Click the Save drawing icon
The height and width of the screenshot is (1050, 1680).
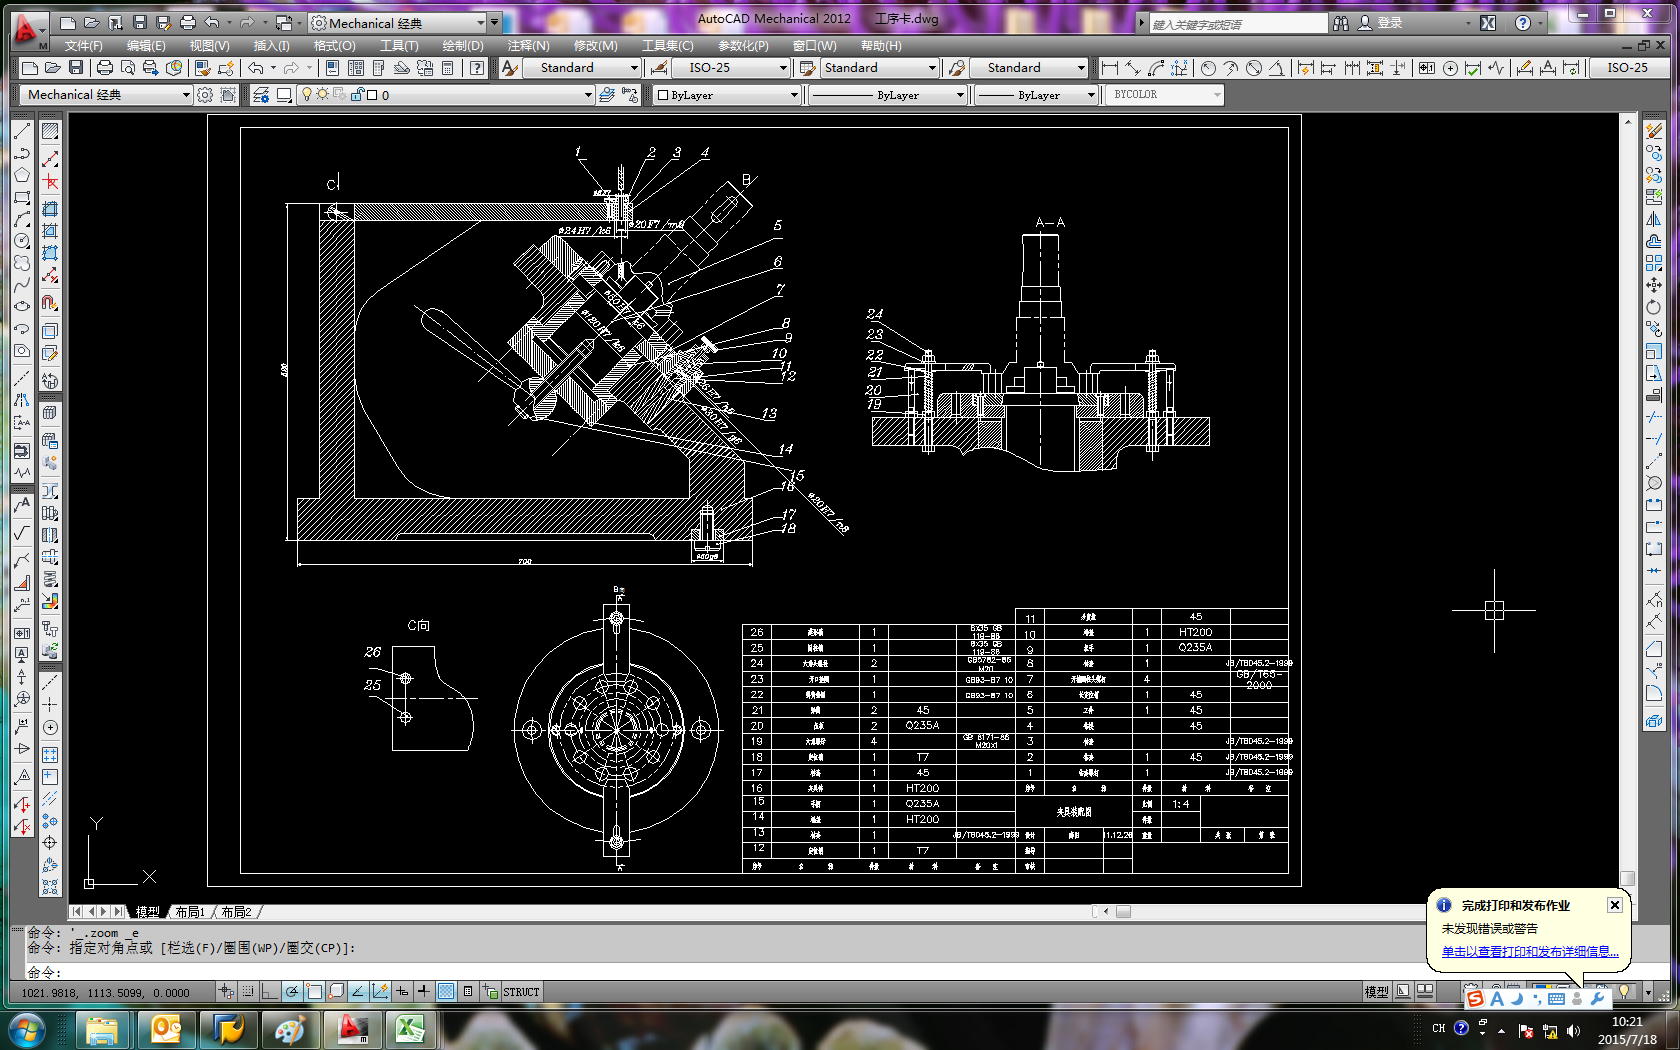tap(75, 68)
